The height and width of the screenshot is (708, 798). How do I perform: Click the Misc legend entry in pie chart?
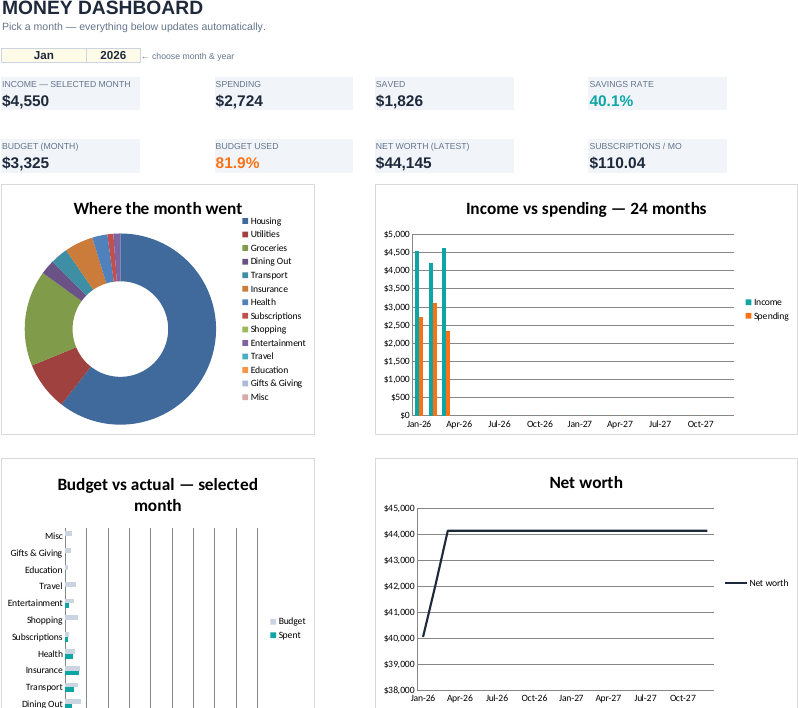255,397
